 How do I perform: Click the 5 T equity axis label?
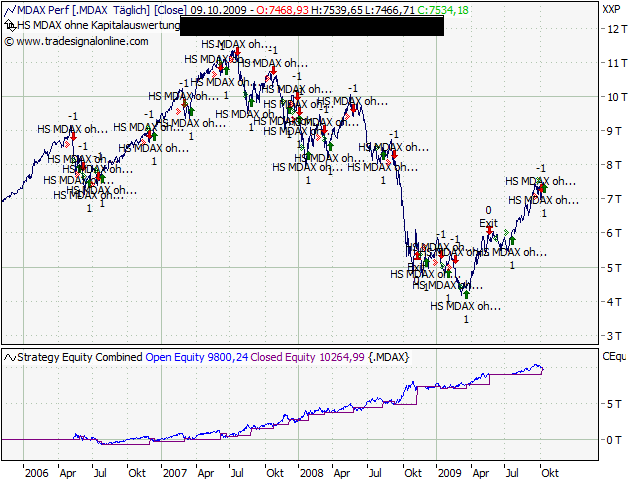click(x=614, y=404)
